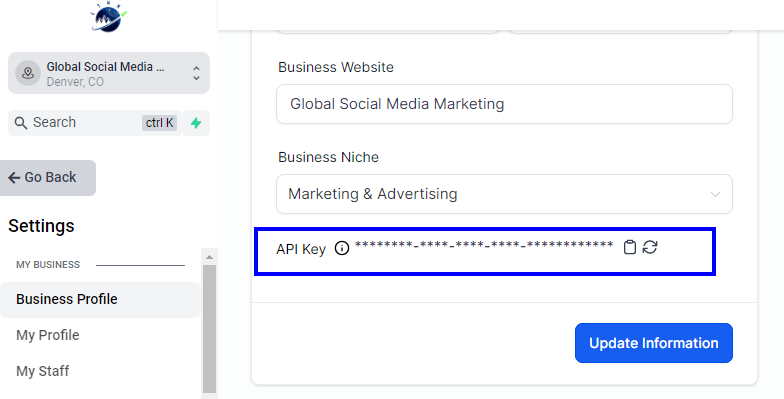
Task: Click the planet logo at top
Action: click(108, 16)
